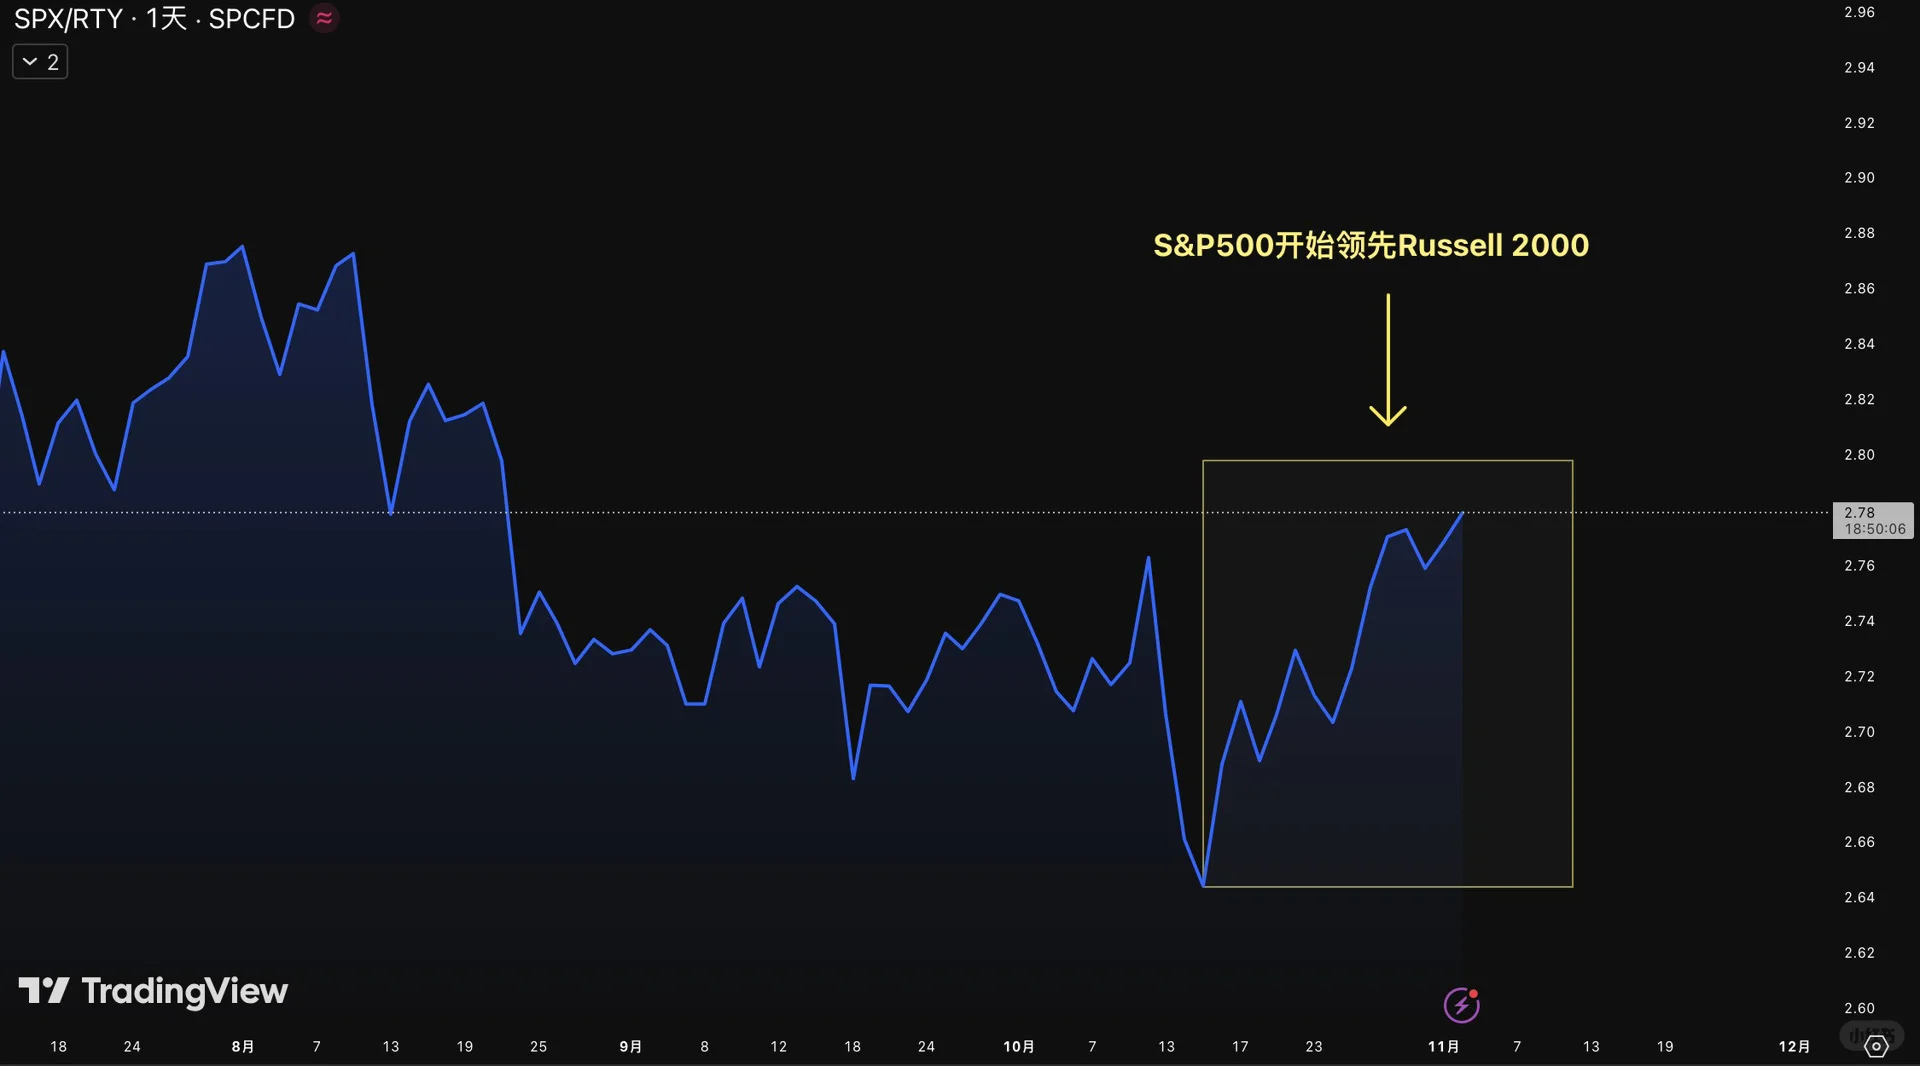Select the 17 date label on time axis
The image size is (1920, 1066).
click(1240, 1047)
